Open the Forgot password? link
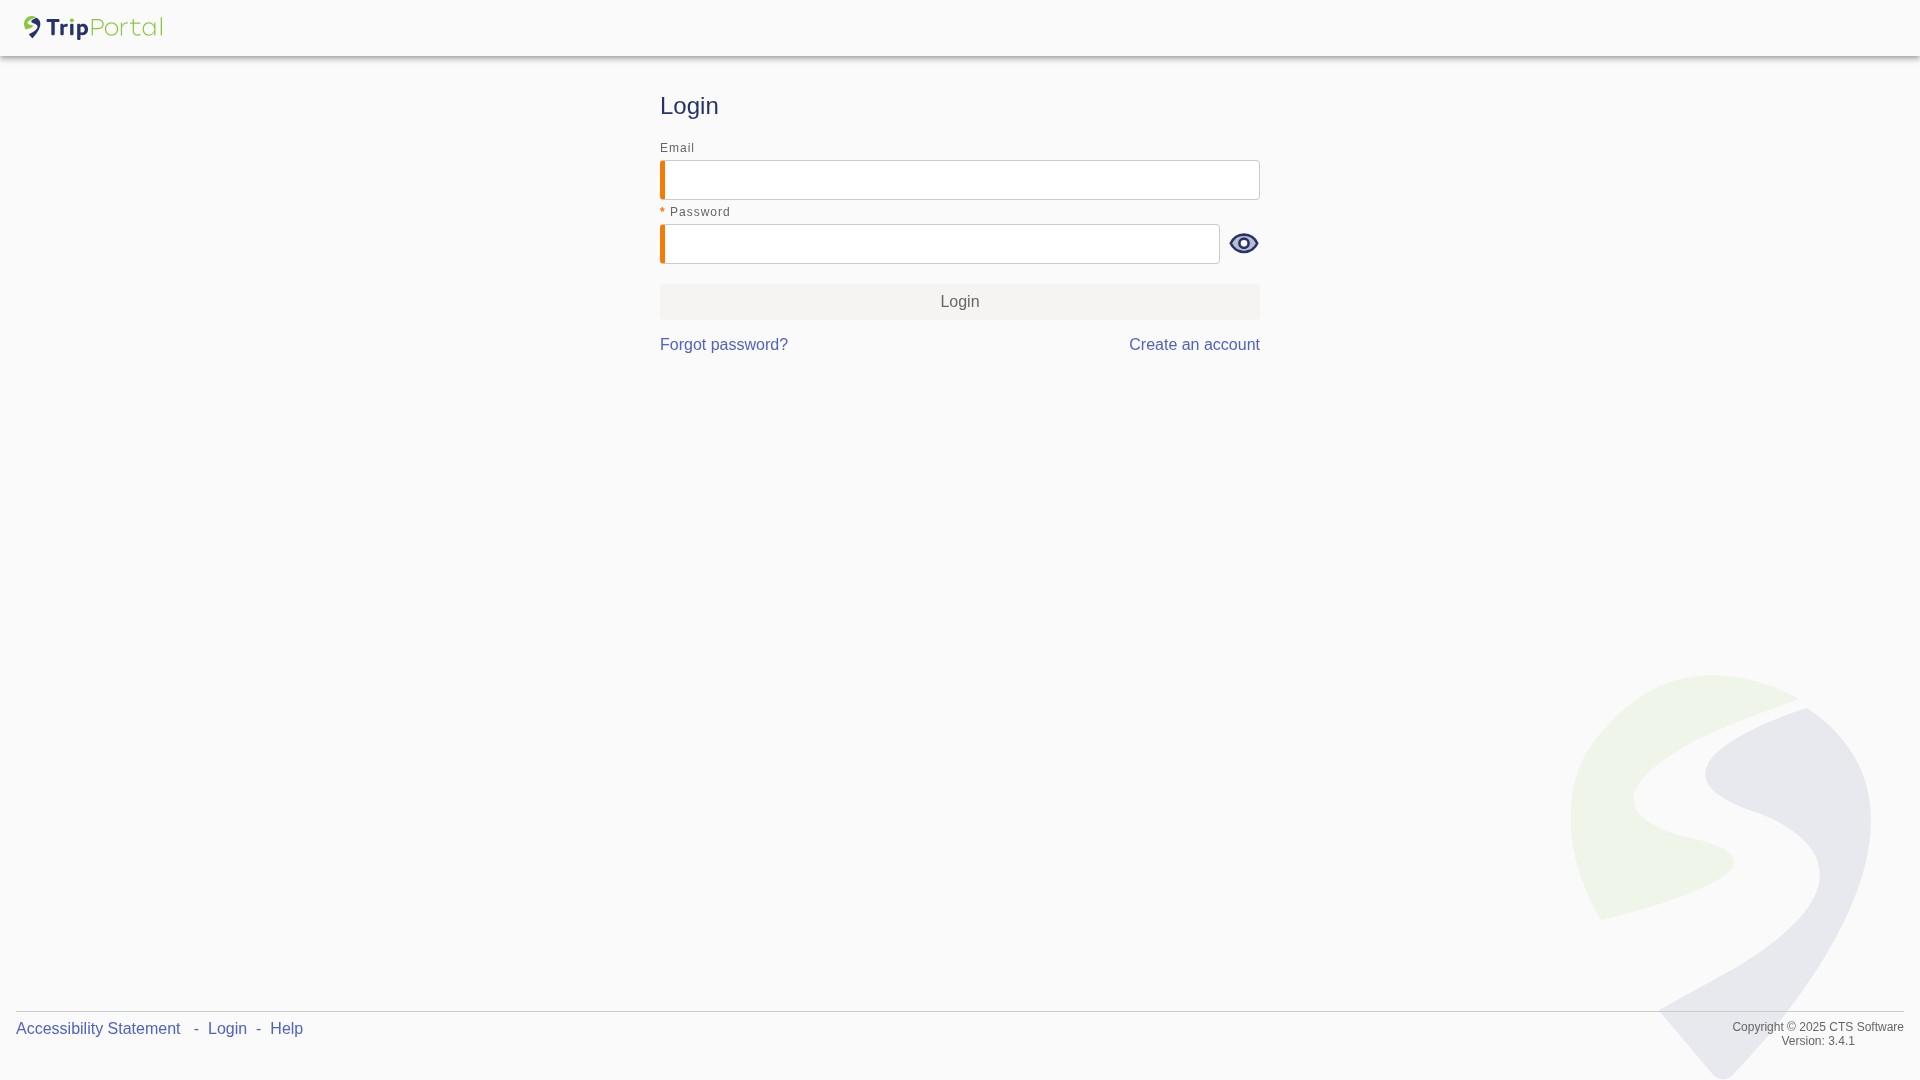Viewport: 1920px width, 1080px height. coord(724,345)
